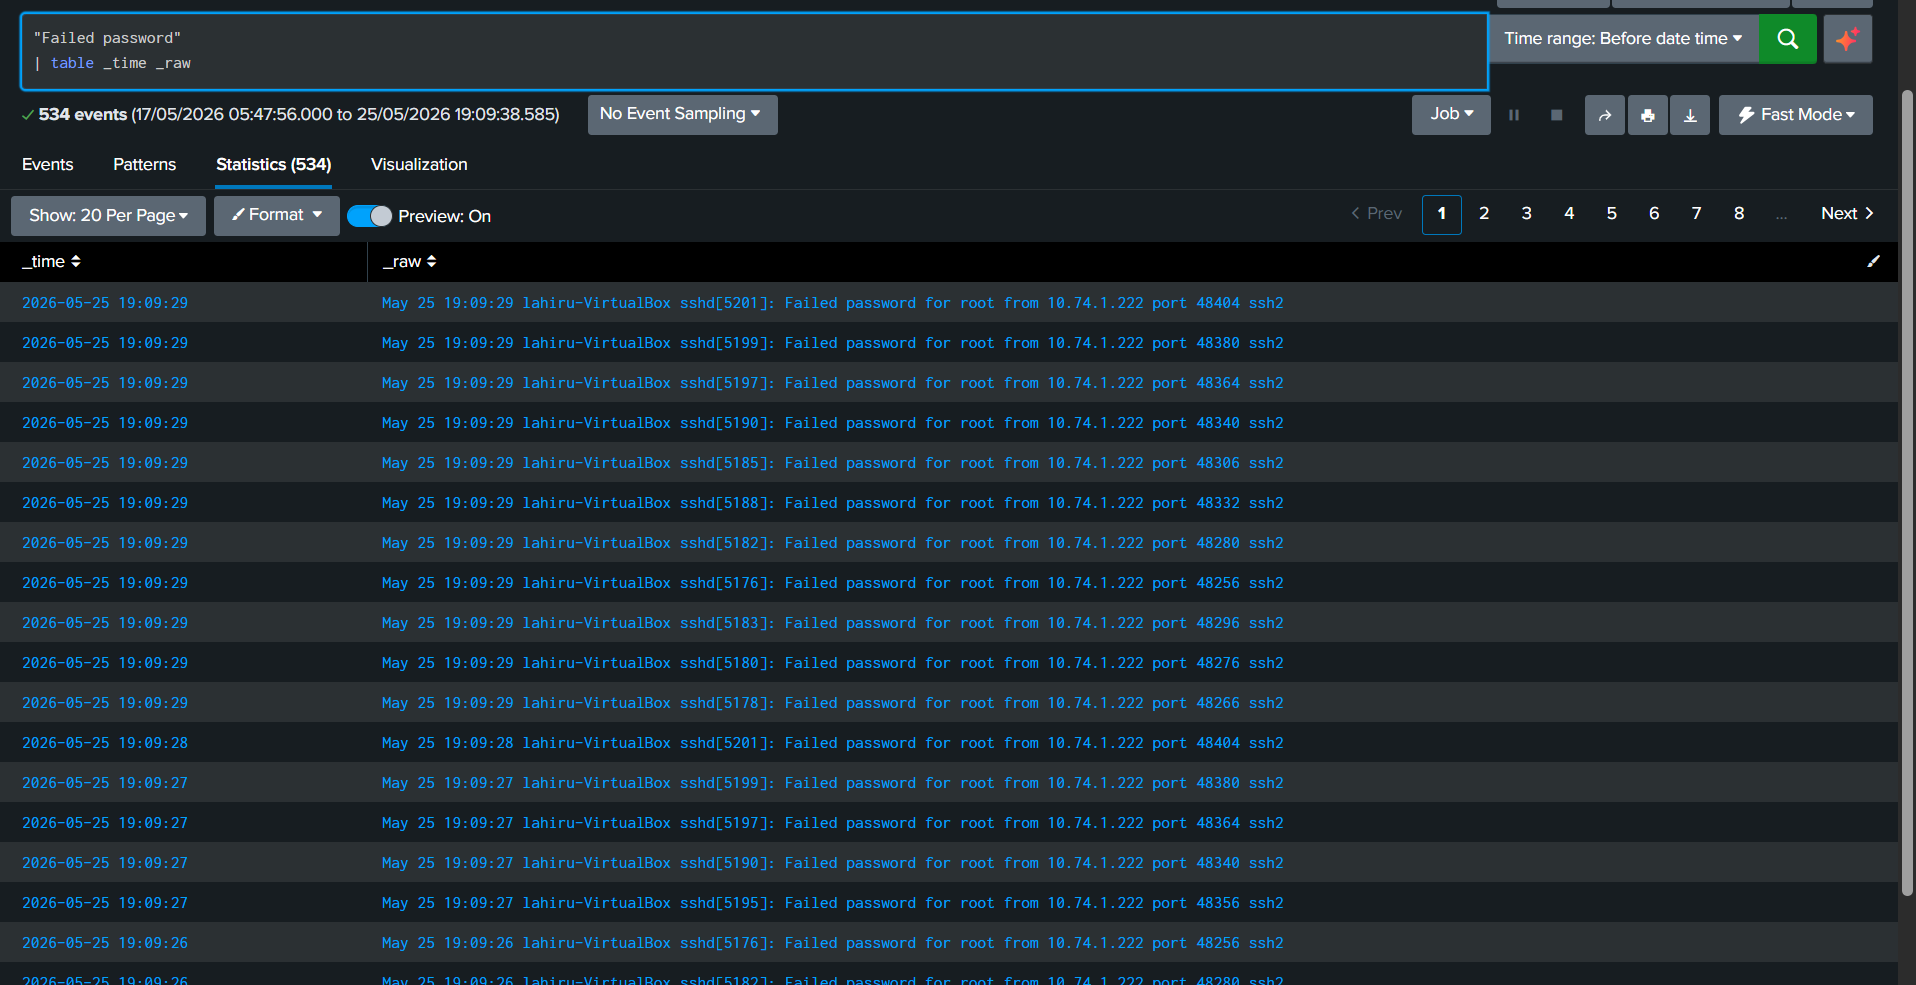Screen dimensions: 1916x985
Task: Select current page 1 button
Action: (x=1441, y=214)
